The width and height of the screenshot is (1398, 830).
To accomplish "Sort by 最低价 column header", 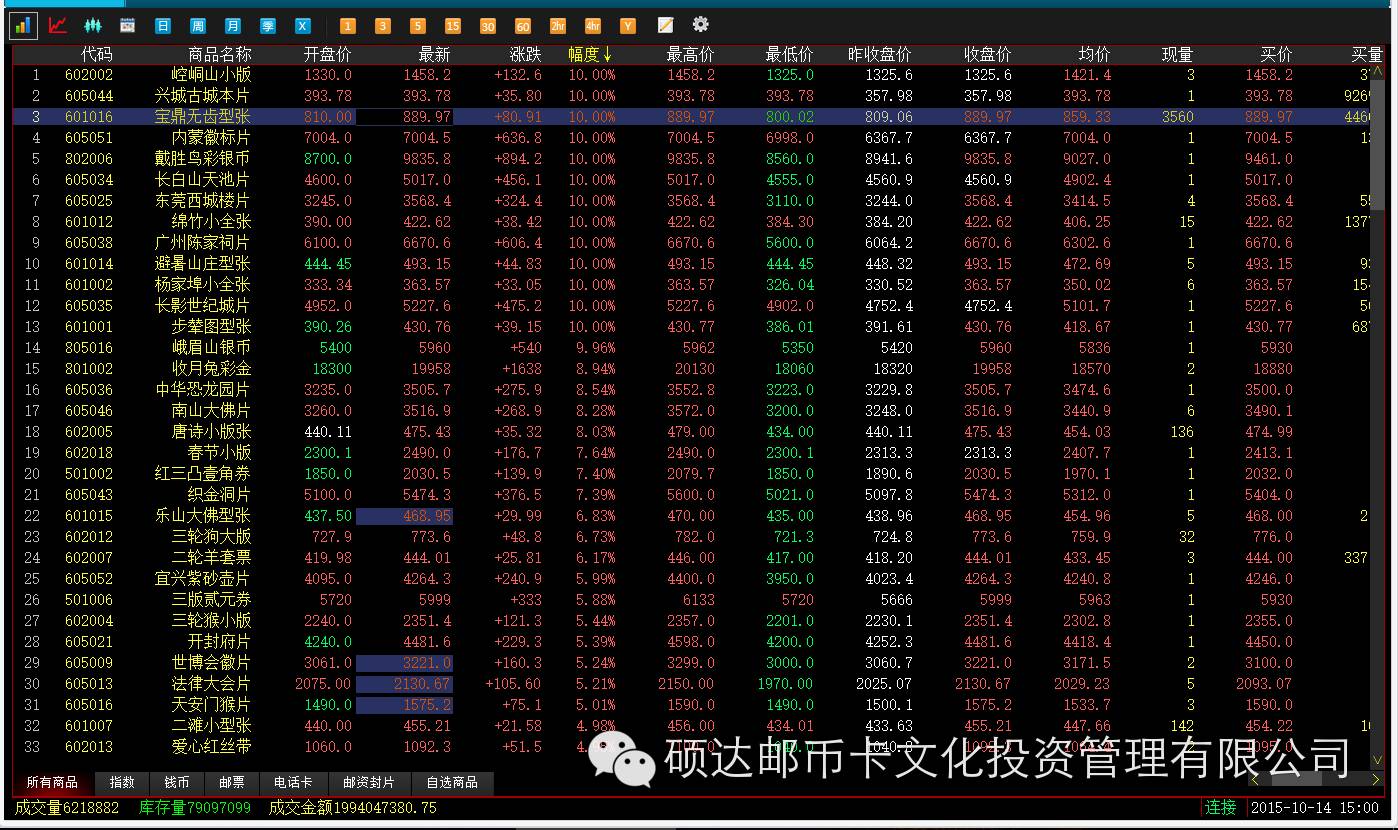I will (x=789, y=54).
